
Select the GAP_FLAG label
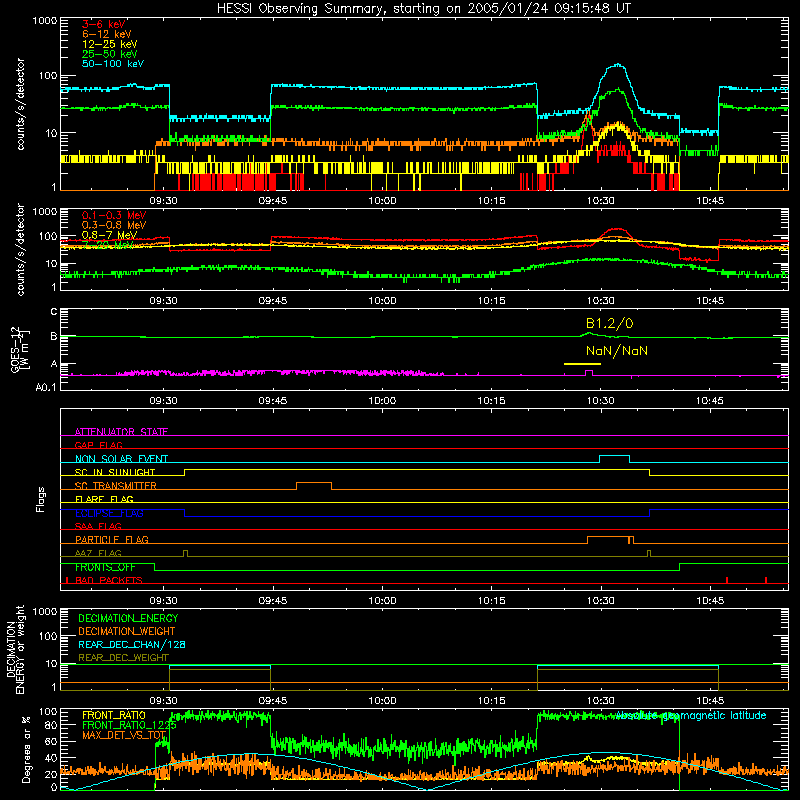pos(98,445)
